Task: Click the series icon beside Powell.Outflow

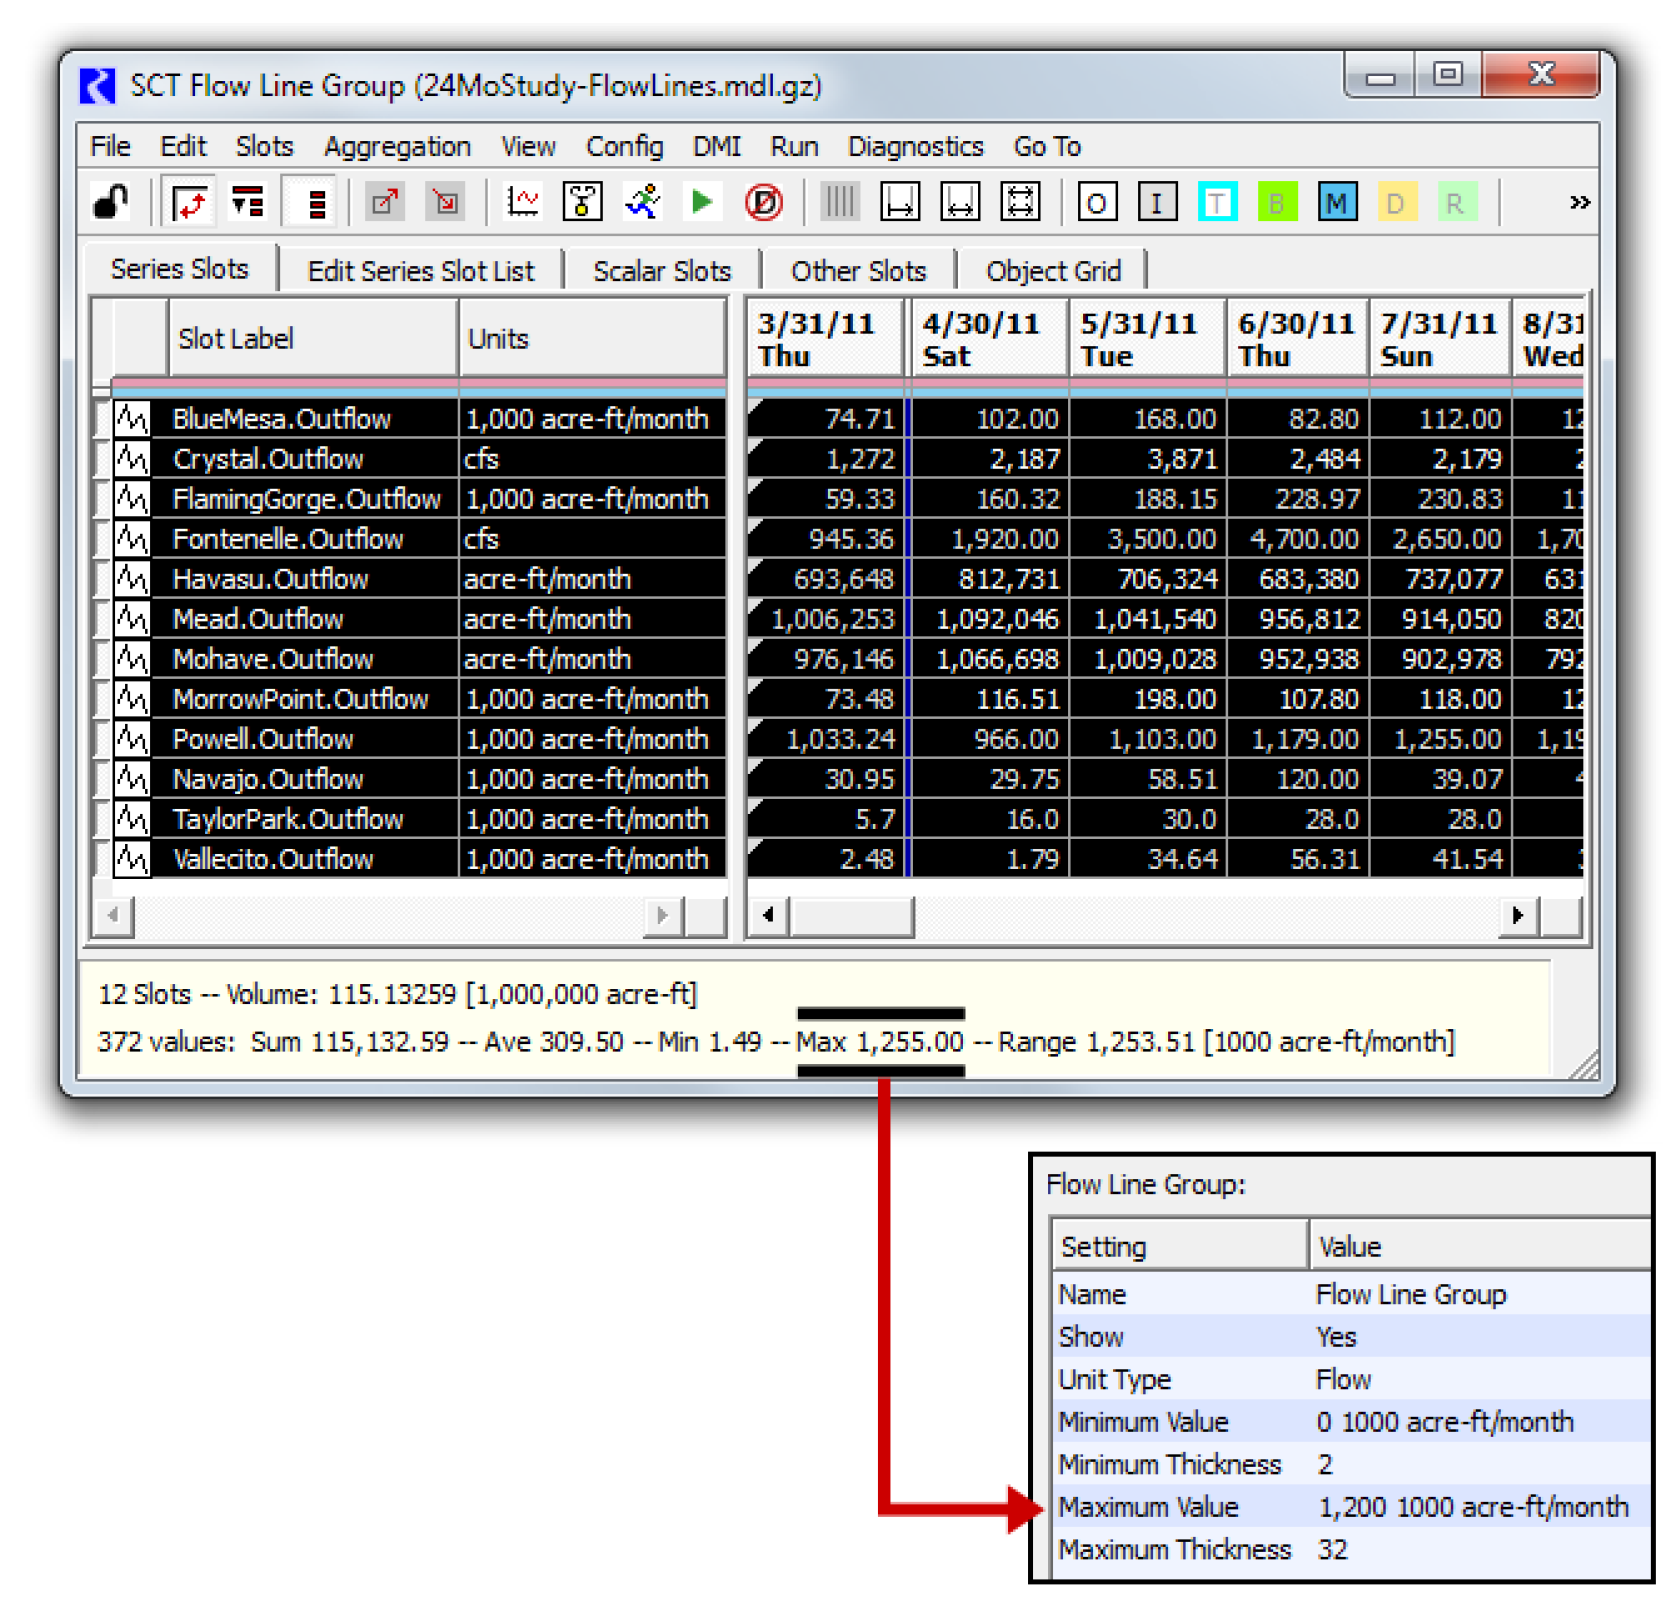Action: pos(132,739)
